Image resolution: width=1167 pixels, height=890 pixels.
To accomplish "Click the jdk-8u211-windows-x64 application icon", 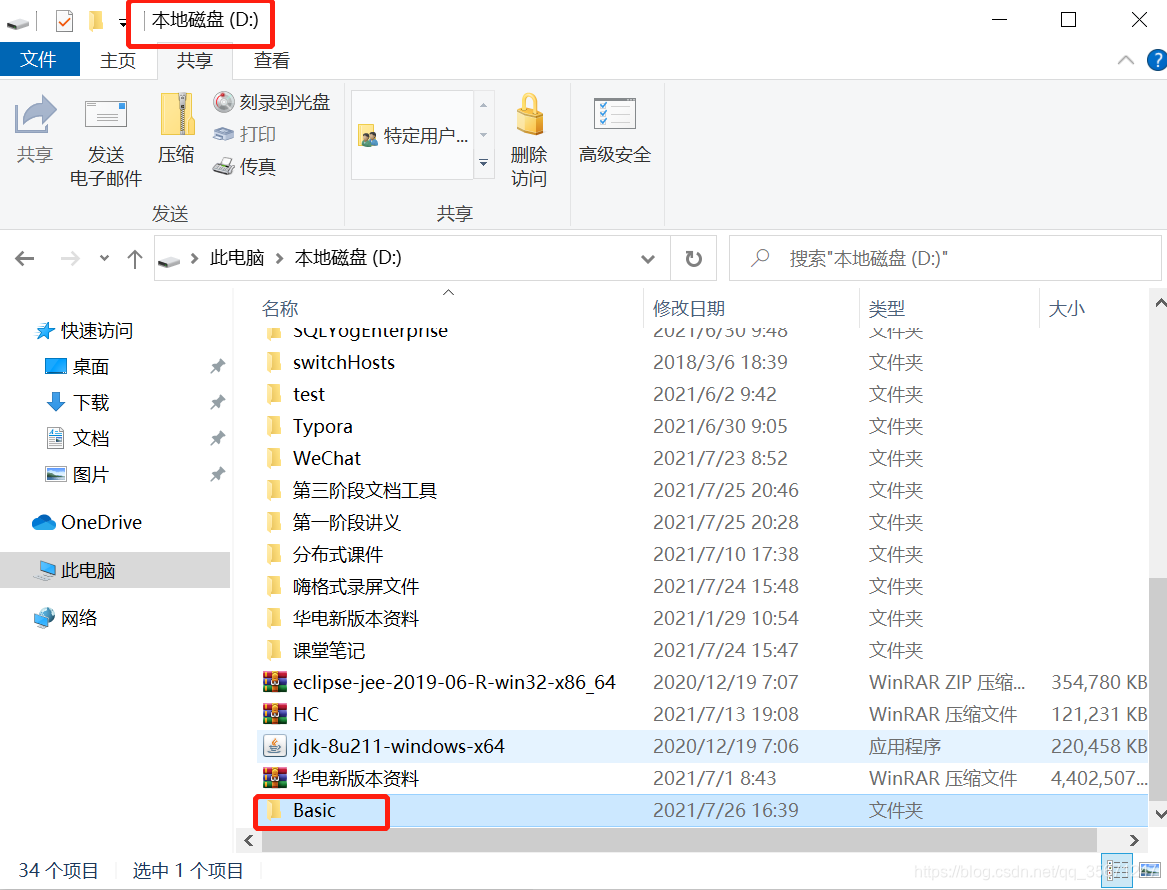I will point(275,746).
